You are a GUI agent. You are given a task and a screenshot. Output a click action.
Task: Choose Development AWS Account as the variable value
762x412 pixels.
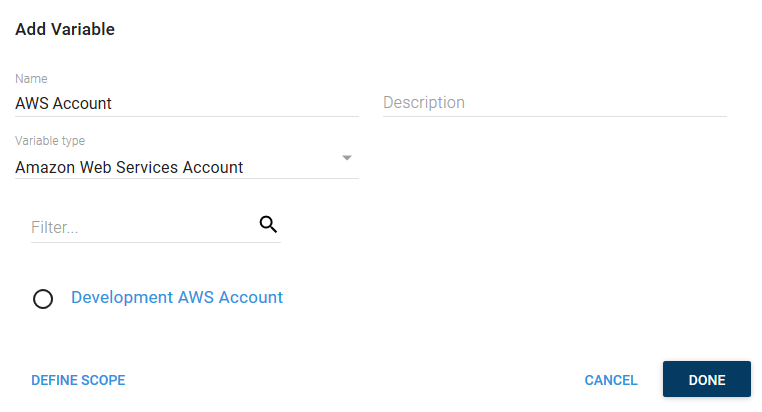(x=43, y=299)
